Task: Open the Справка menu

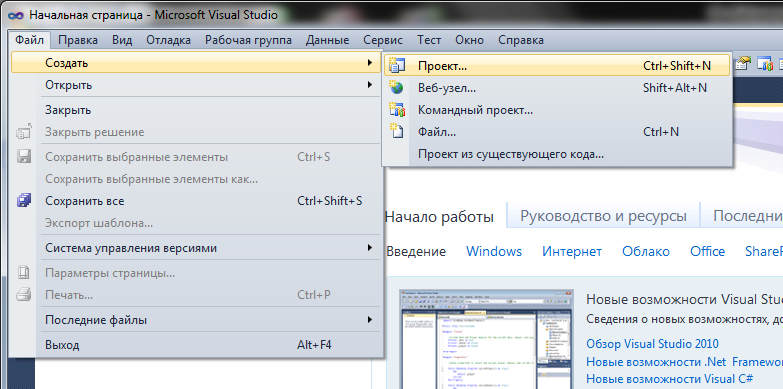Action: coord(521,40)
